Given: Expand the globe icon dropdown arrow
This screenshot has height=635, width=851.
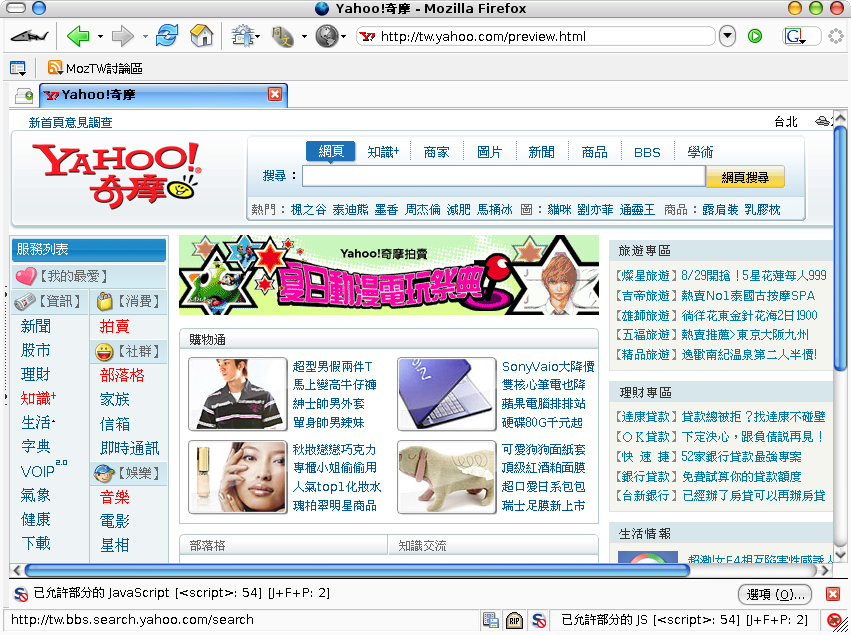Looking at the screenshot, I should 344,37.
